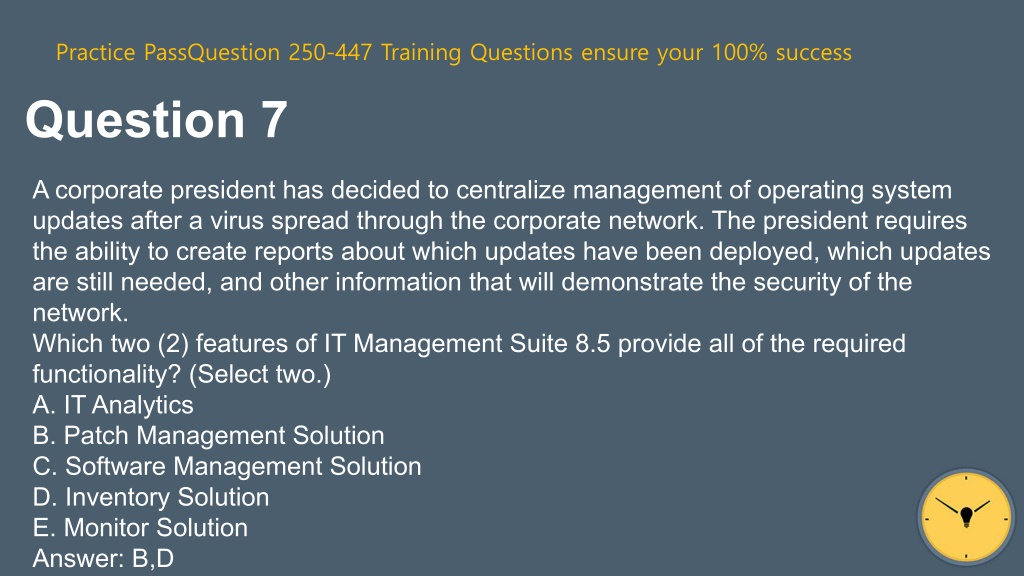Choose option B. Patch Management Solution
Image resolution: width=1024 pixels, height=576 pixels.
pos(208,436)
